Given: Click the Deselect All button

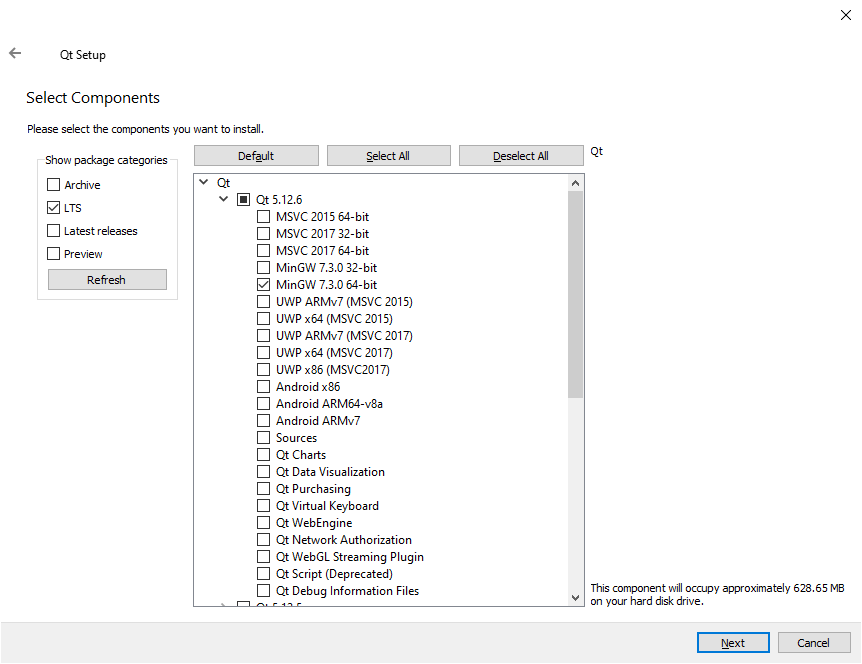Looking at the screenshot, I should pos(521,156).
